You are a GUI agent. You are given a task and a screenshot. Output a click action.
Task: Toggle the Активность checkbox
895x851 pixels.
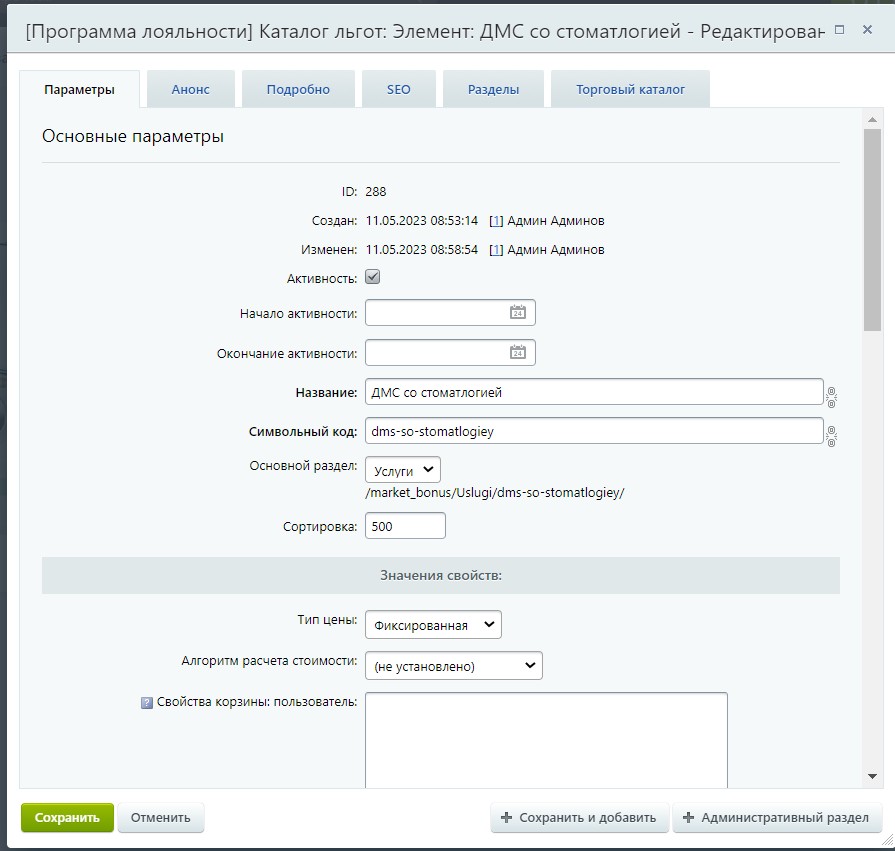coord(372,277)
